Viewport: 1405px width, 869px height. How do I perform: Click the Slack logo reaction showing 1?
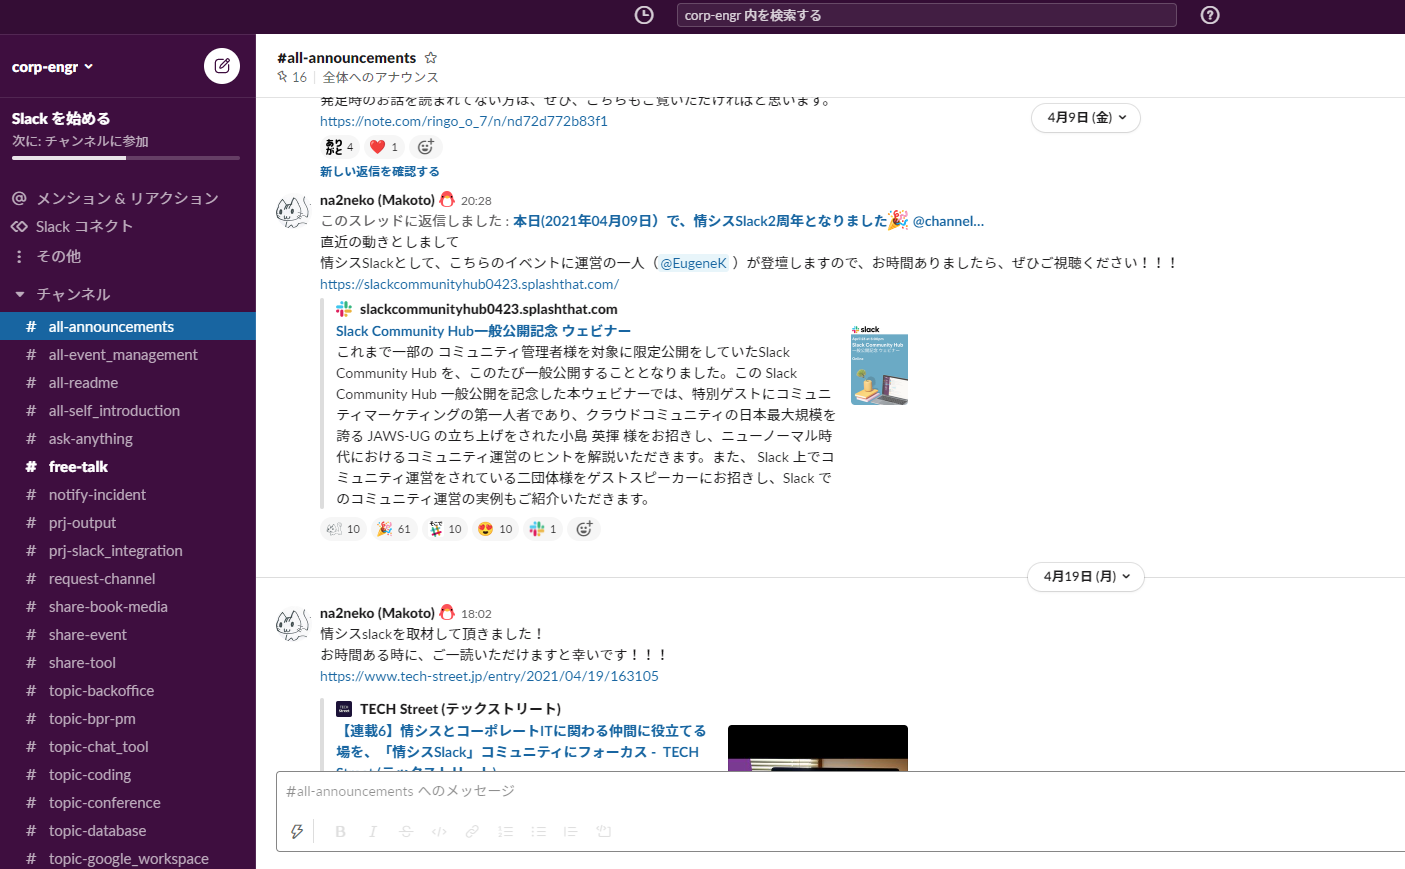[x=543, y=529]
